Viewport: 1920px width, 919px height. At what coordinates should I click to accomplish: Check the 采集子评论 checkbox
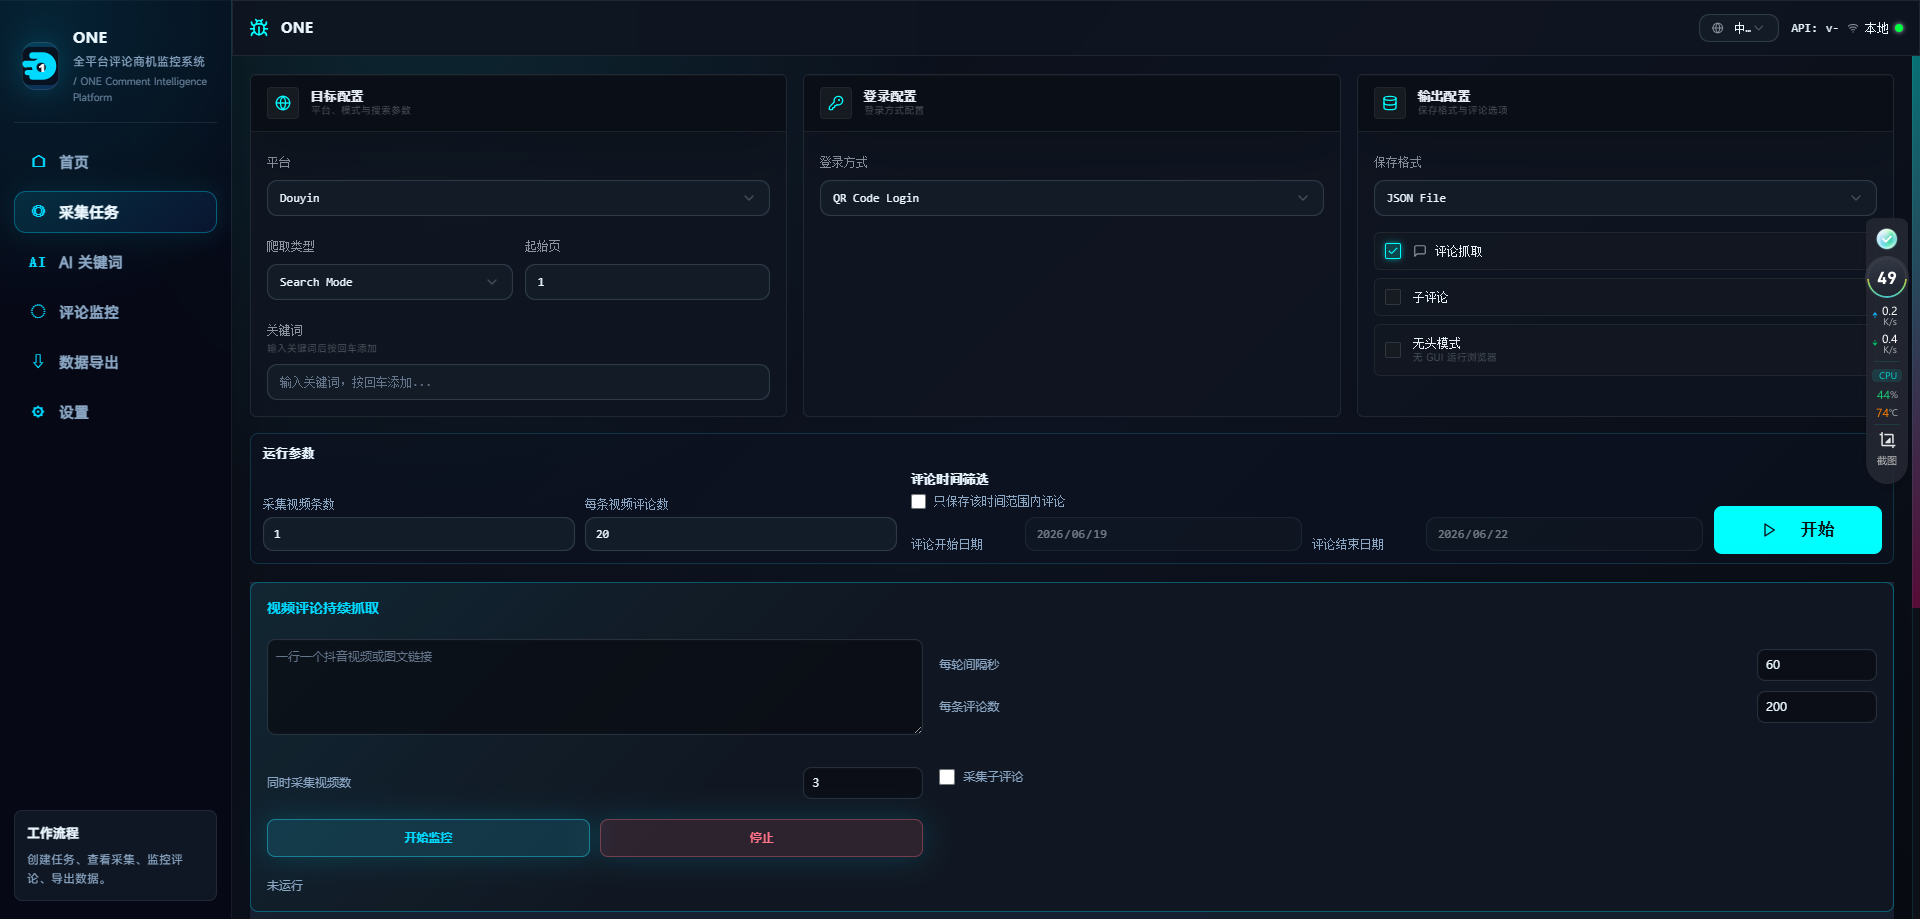point(947,777)
